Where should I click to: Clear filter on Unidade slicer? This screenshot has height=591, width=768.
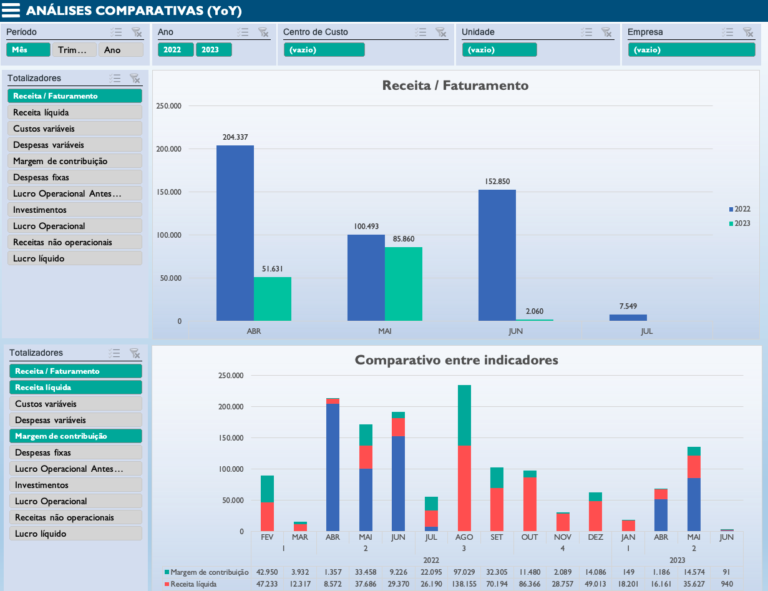[x=607, y=32]
